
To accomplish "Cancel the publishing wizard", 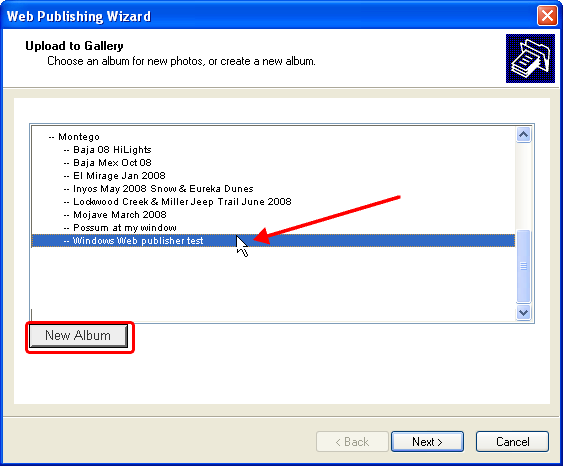I will point(512,442).
